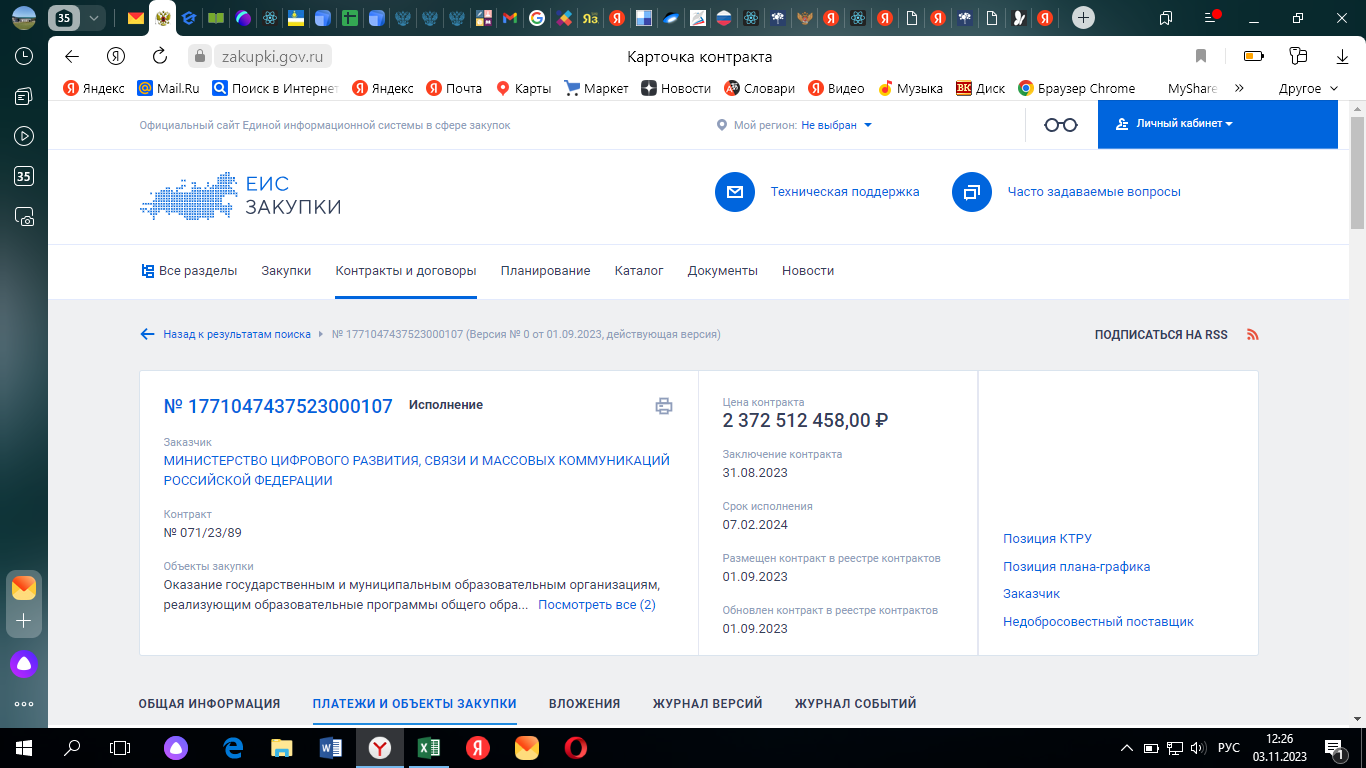Click the envelope Техническая поддержка icon
1366x768 pixels.
[x=735, y=192]
